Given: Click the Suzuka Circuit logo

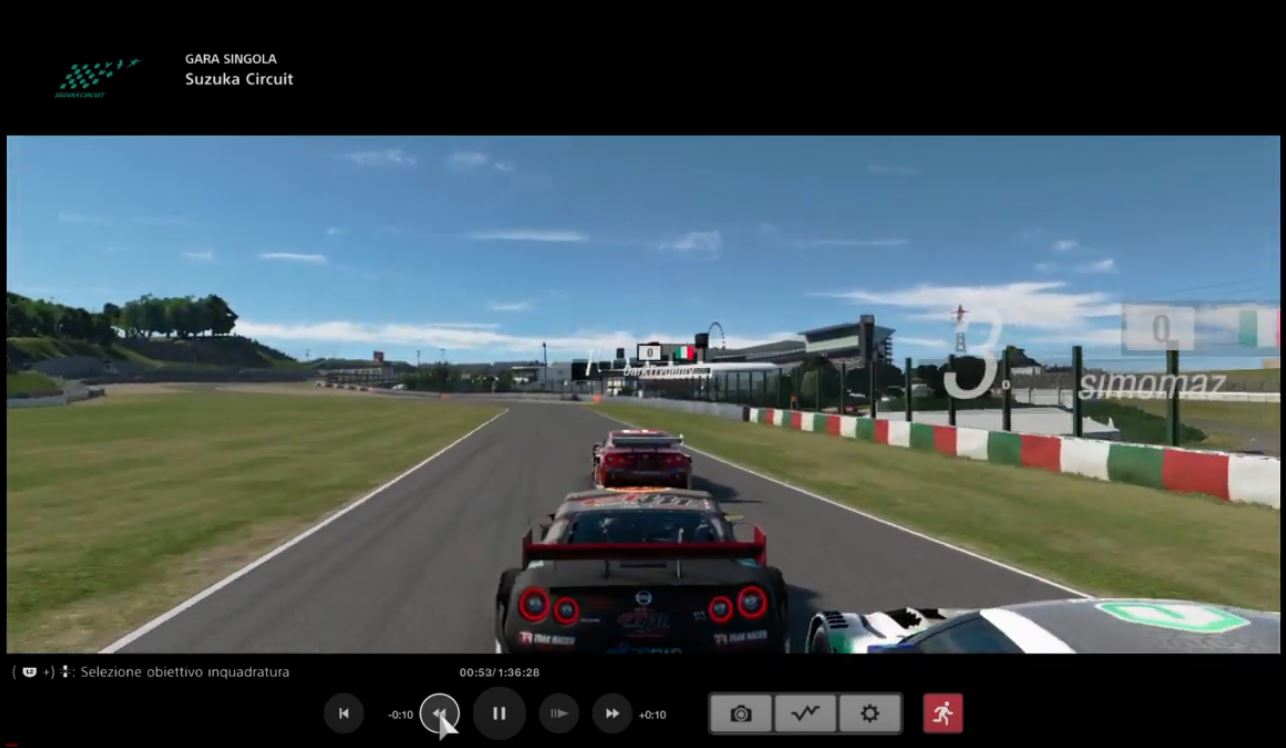Looking at the screenshot, I should click(x=96, y=77).
